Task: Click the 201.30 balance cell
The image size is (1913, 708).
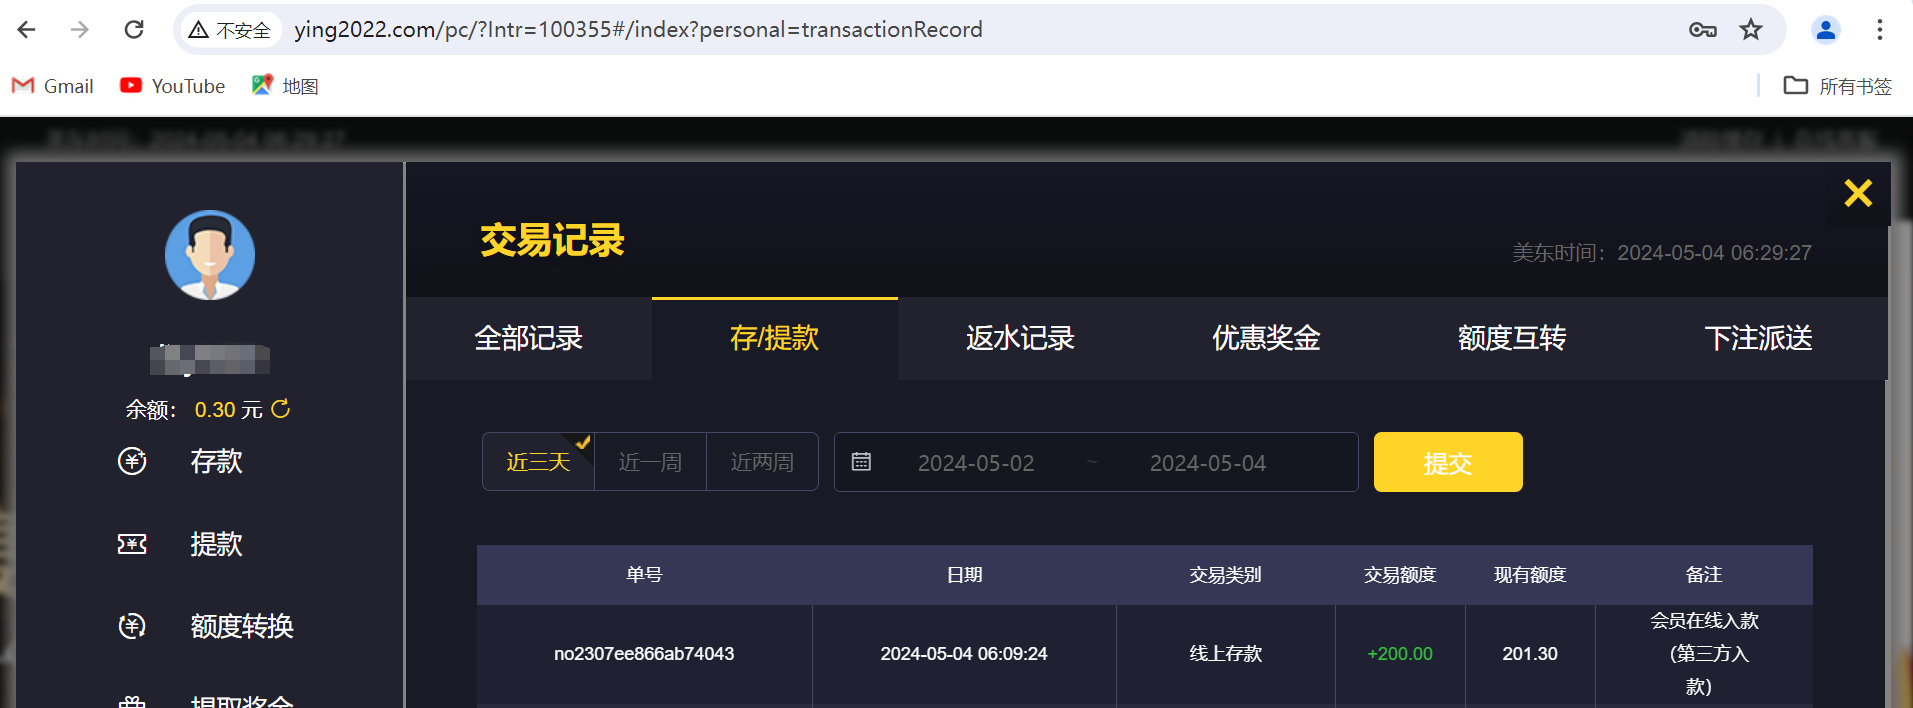Action: [1530, 654]
